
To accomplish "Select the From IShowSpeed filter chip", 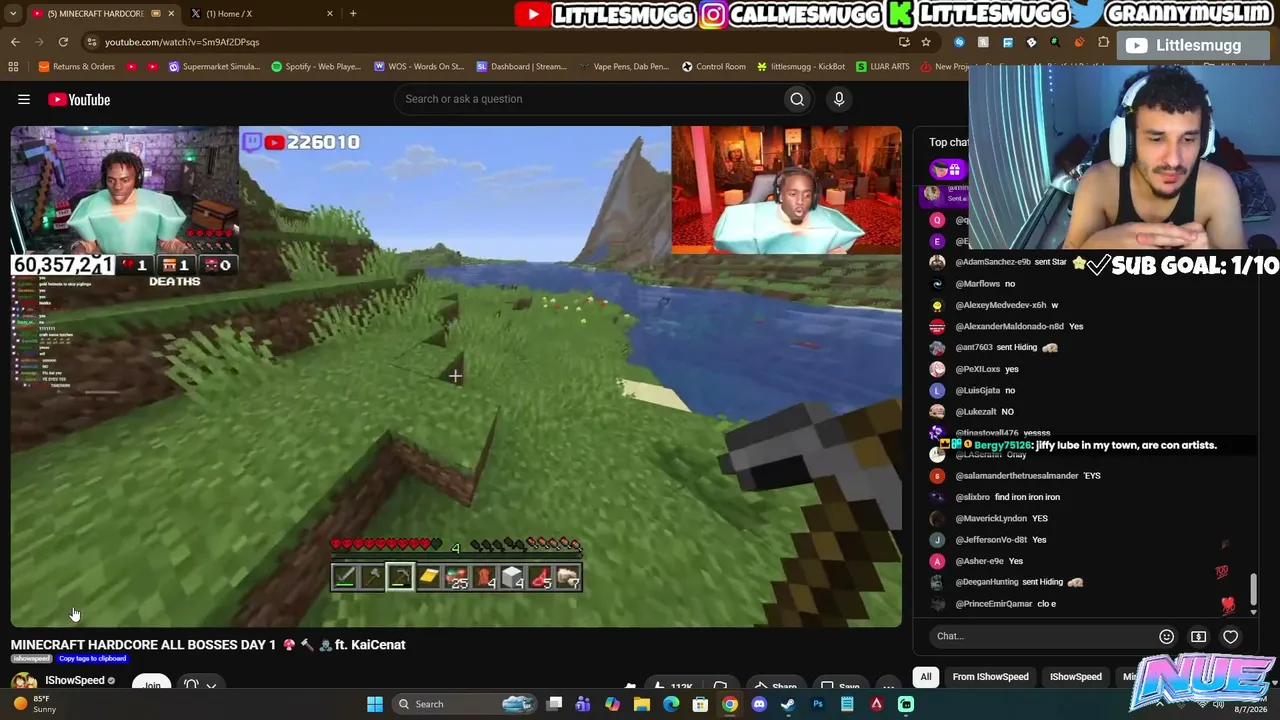I will (x=990, y=677).
